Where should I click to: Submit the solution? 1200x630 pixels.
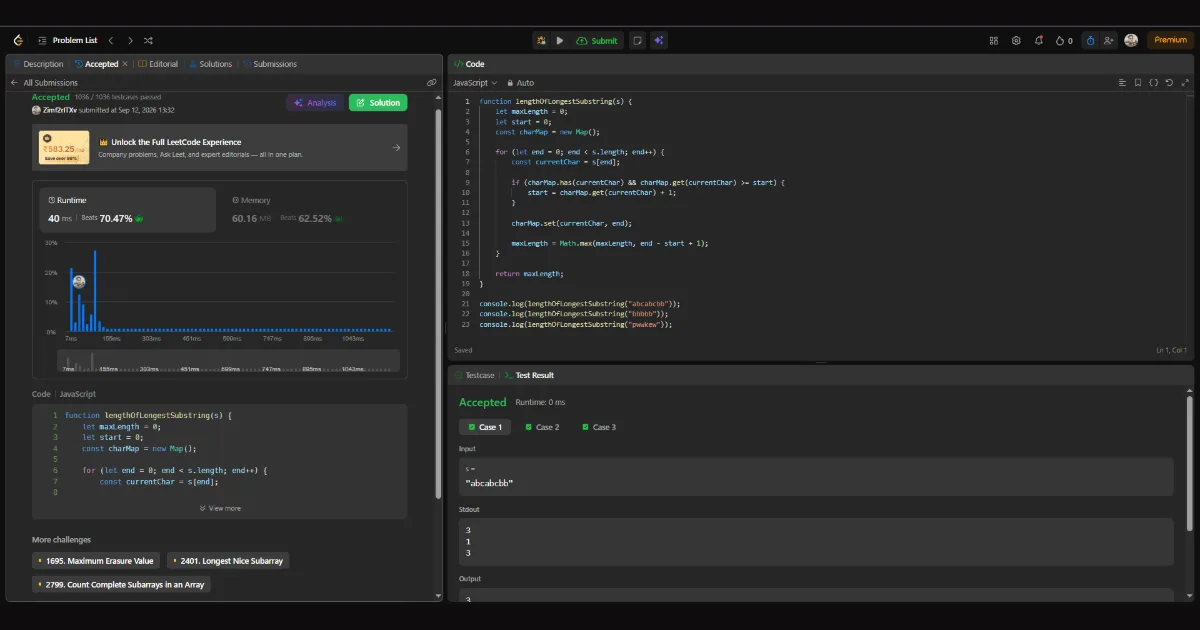tap(598, 40)
